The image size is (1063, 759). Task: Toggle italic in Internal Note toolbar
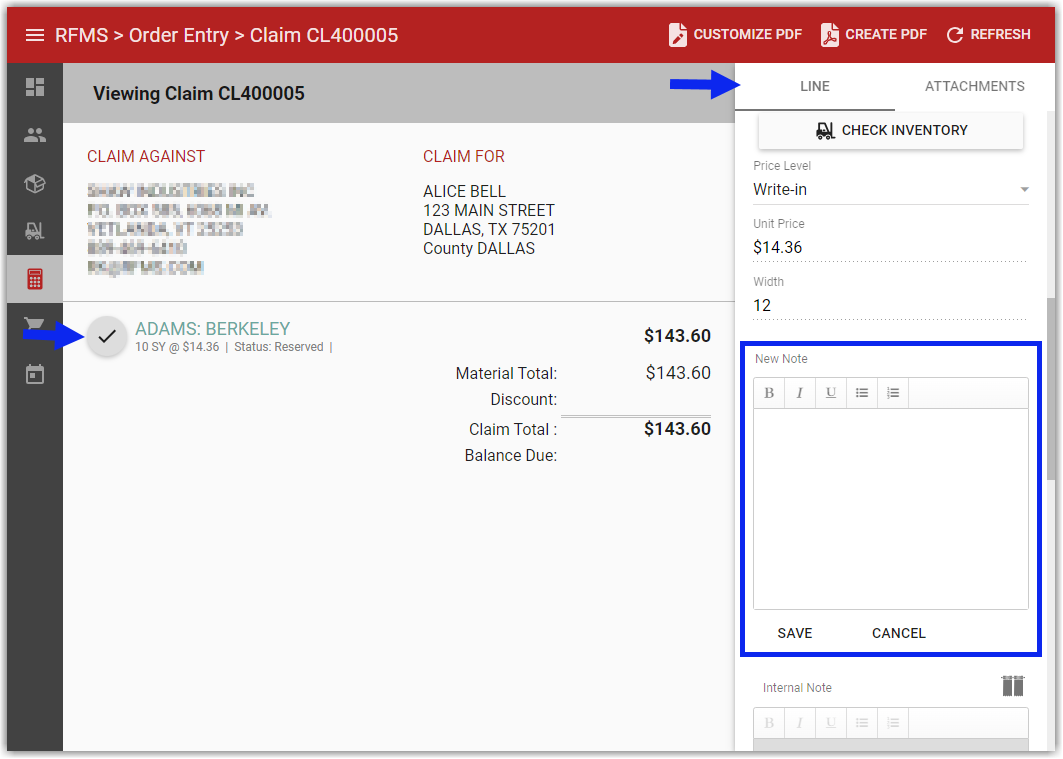[x=800, y=723]
